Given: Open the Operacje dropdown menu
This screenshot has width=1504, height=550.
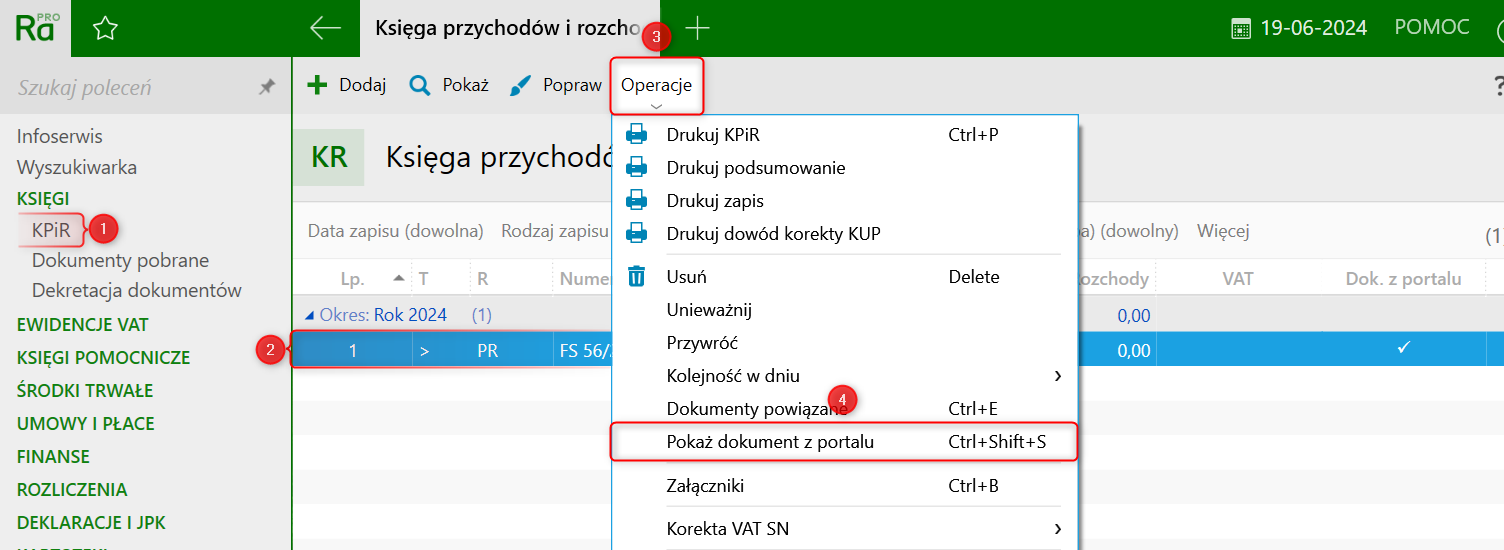Looking at the screenshot, I should click(x=656, y=86).
